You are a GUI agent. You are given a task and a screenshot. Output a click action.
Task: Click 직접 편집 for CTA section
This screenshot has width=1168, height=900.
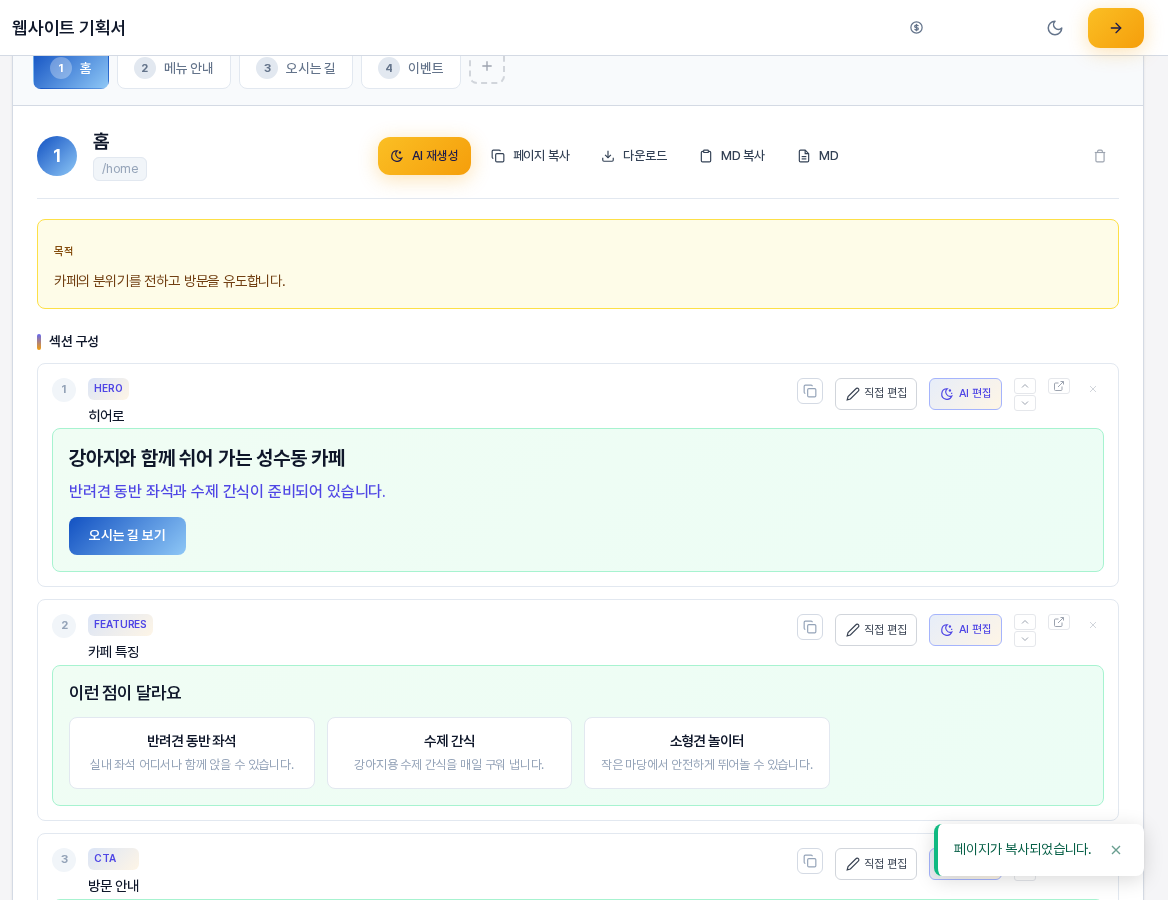(x=876, y=863)
